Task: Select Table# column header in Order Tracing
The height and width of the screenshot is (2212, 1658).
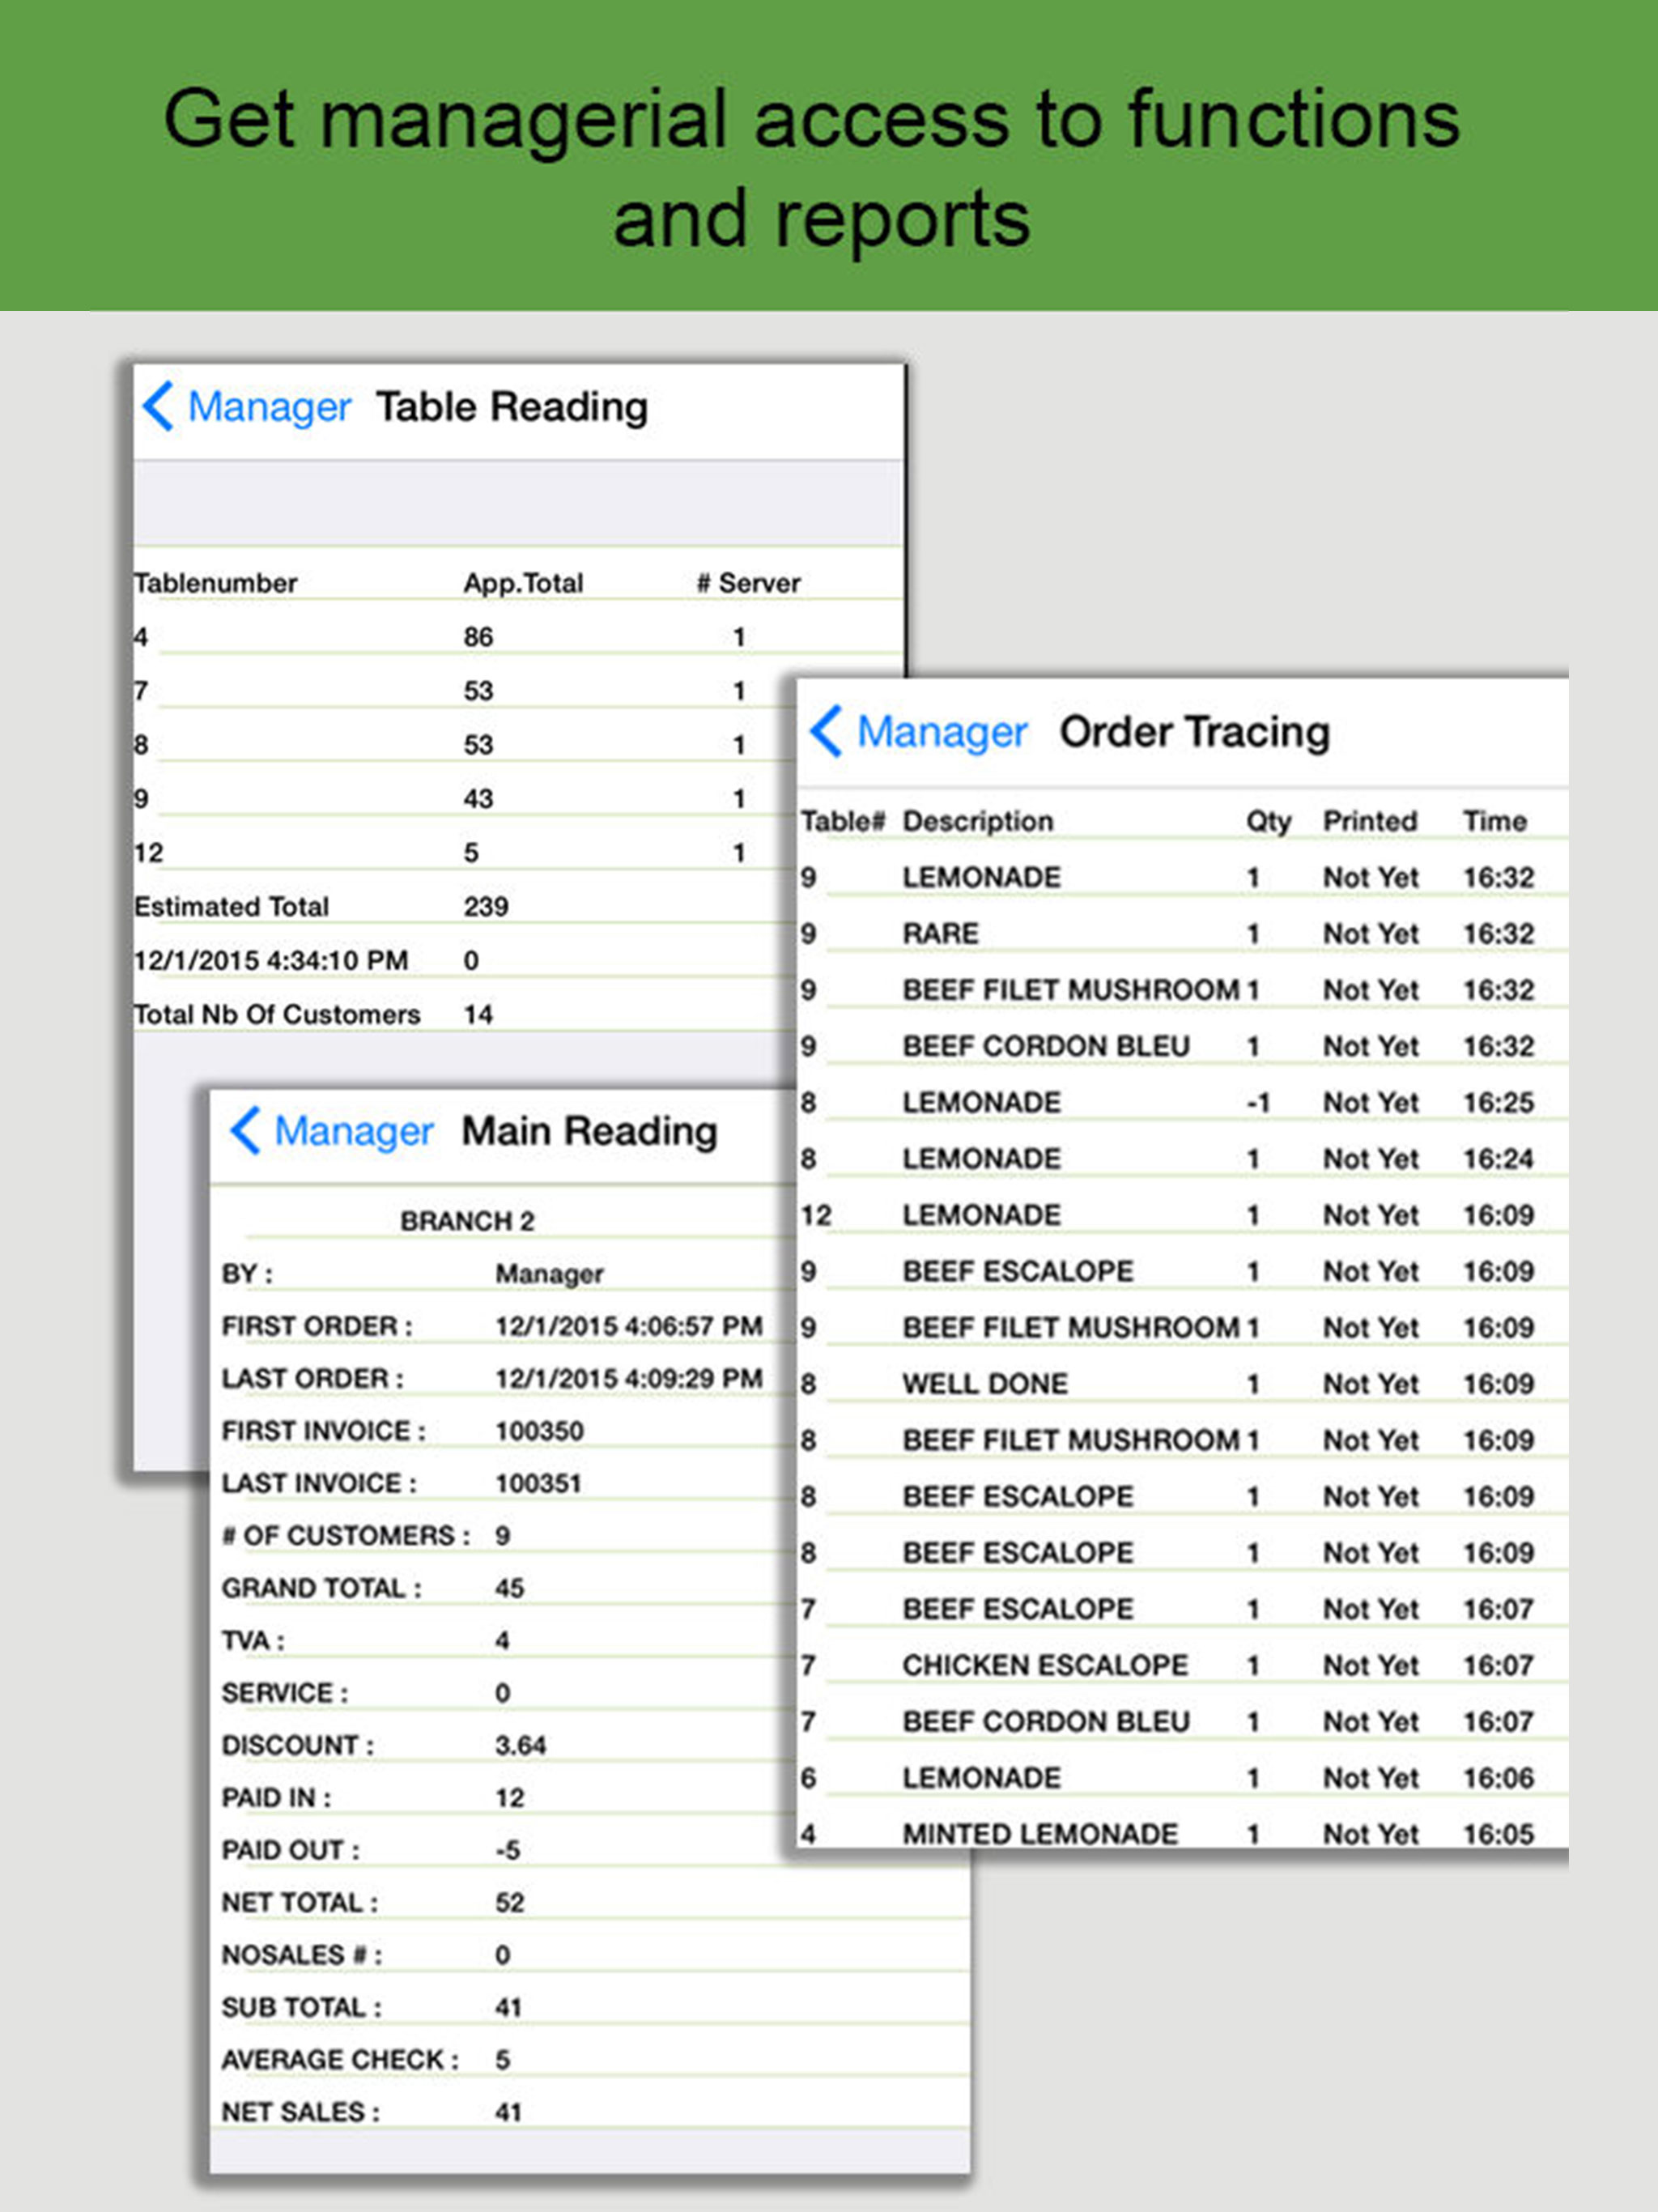Action: (x=843, y=821)
